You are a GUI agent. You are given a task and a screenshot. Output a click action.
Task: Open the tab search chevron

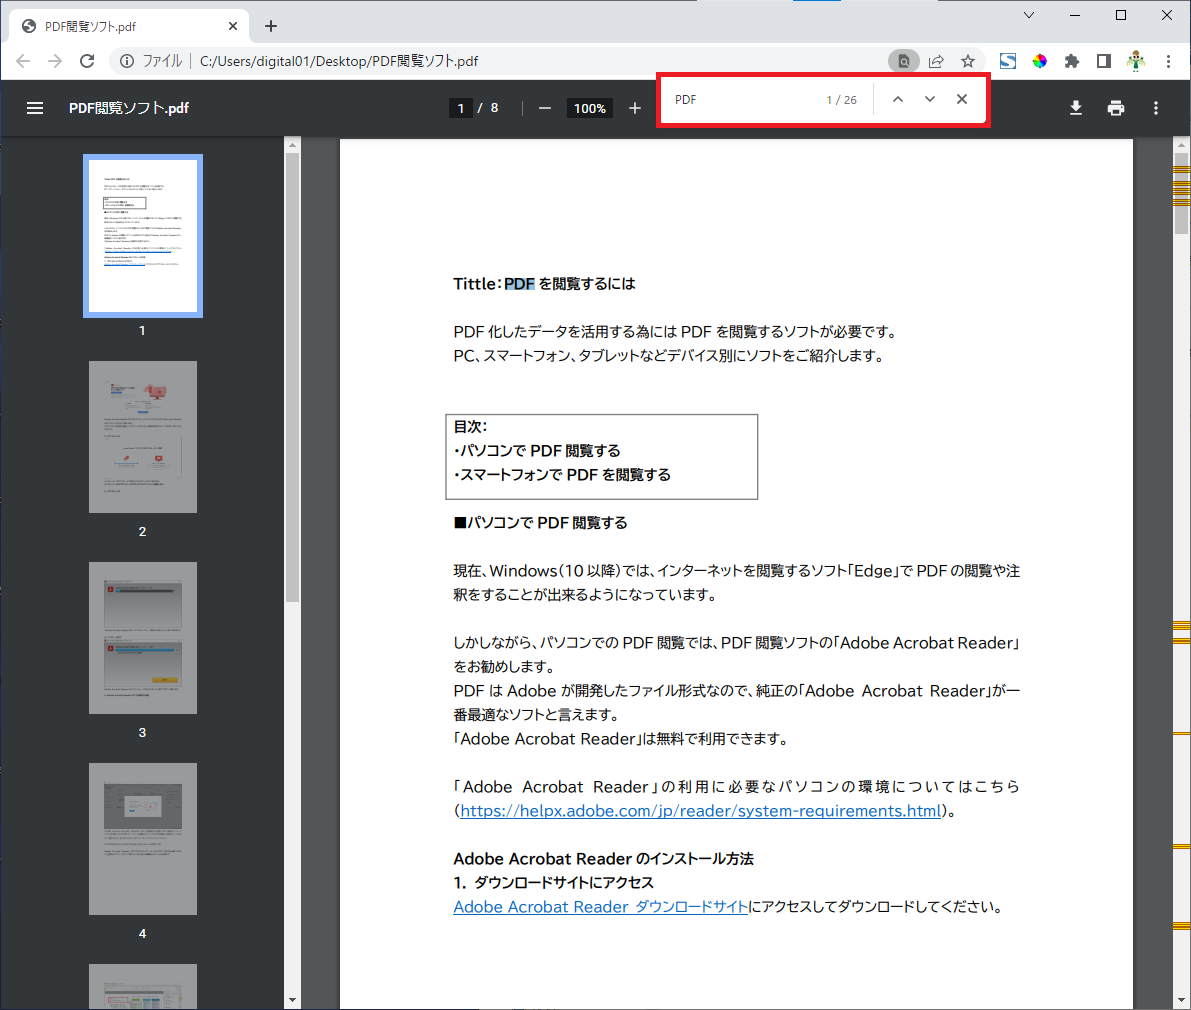click(x=1029, y=15)
